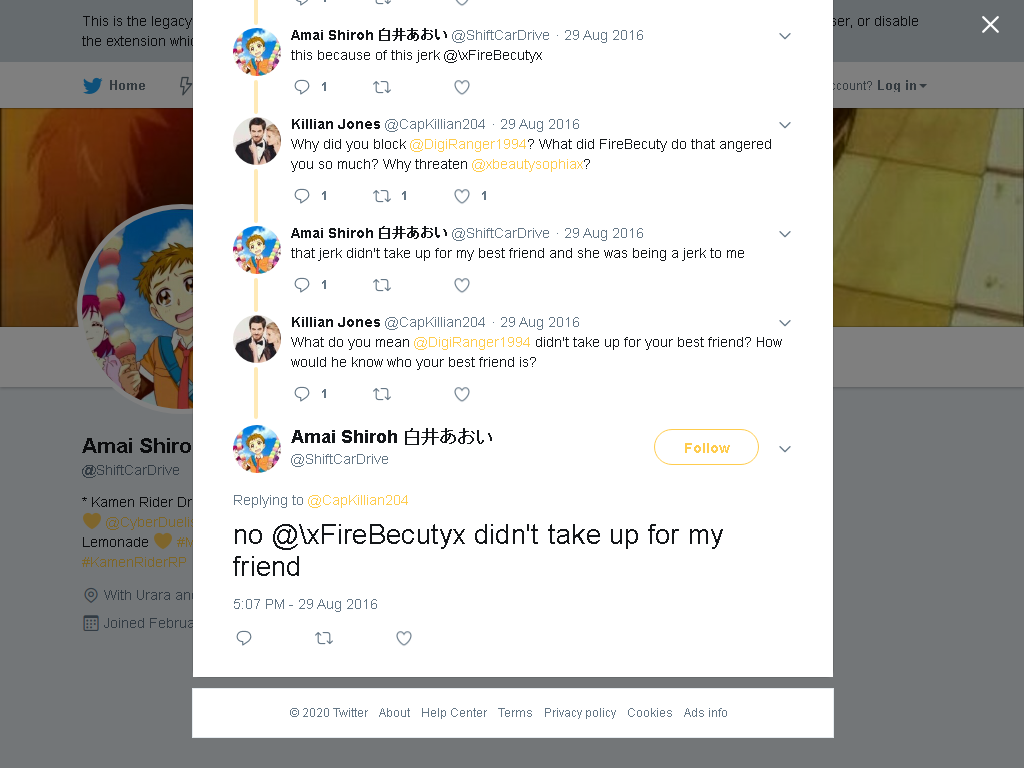This screenshot has height=768, width=1024.
Task: Go to the Help Center footer link
Action: [x=454, y=712]
